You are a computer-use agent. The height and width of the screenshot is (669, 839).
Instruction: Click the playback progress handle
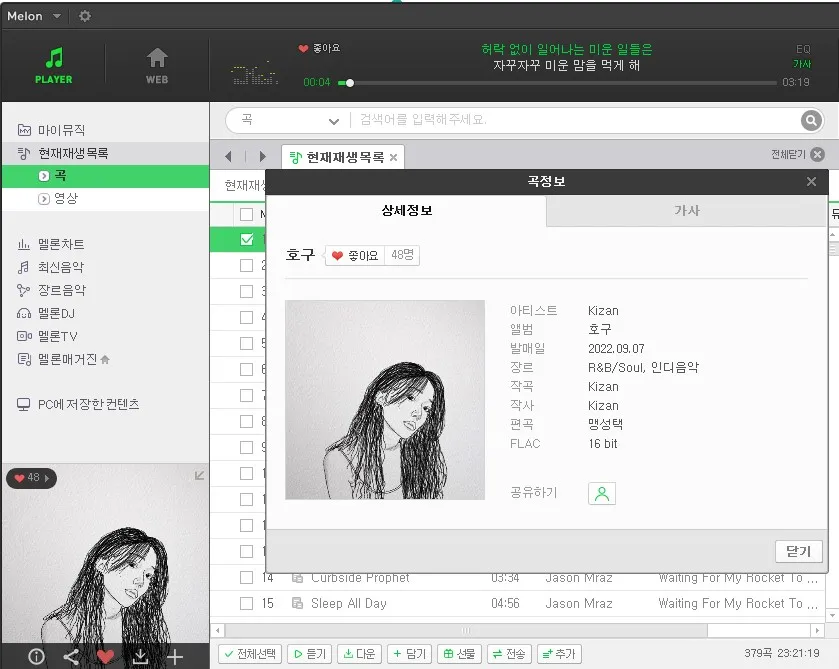tap(349, 83)
